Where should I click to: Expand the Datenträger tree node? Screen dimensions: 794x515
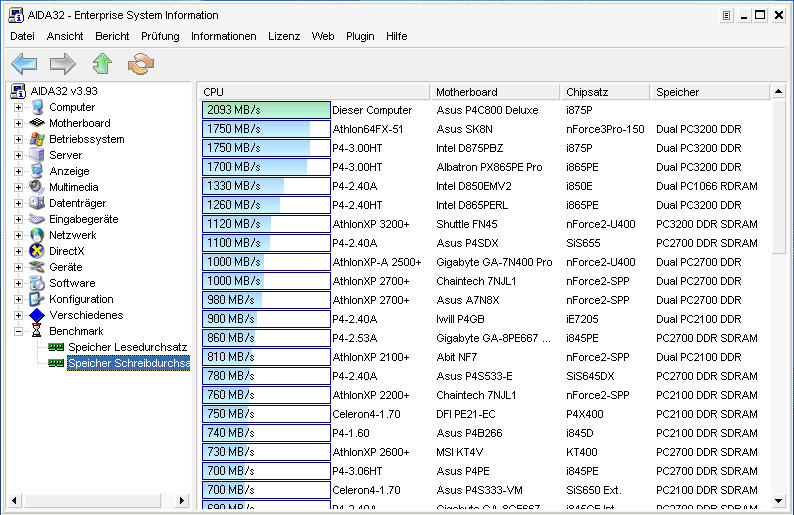pyautogui.click(x=18, y=203)
